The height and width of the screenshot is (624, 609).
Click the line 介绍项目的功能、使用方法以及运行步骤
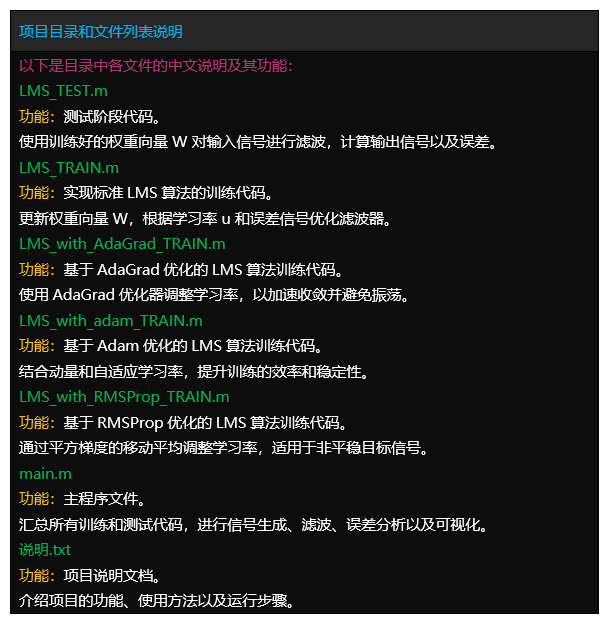(x=157, y=601)
